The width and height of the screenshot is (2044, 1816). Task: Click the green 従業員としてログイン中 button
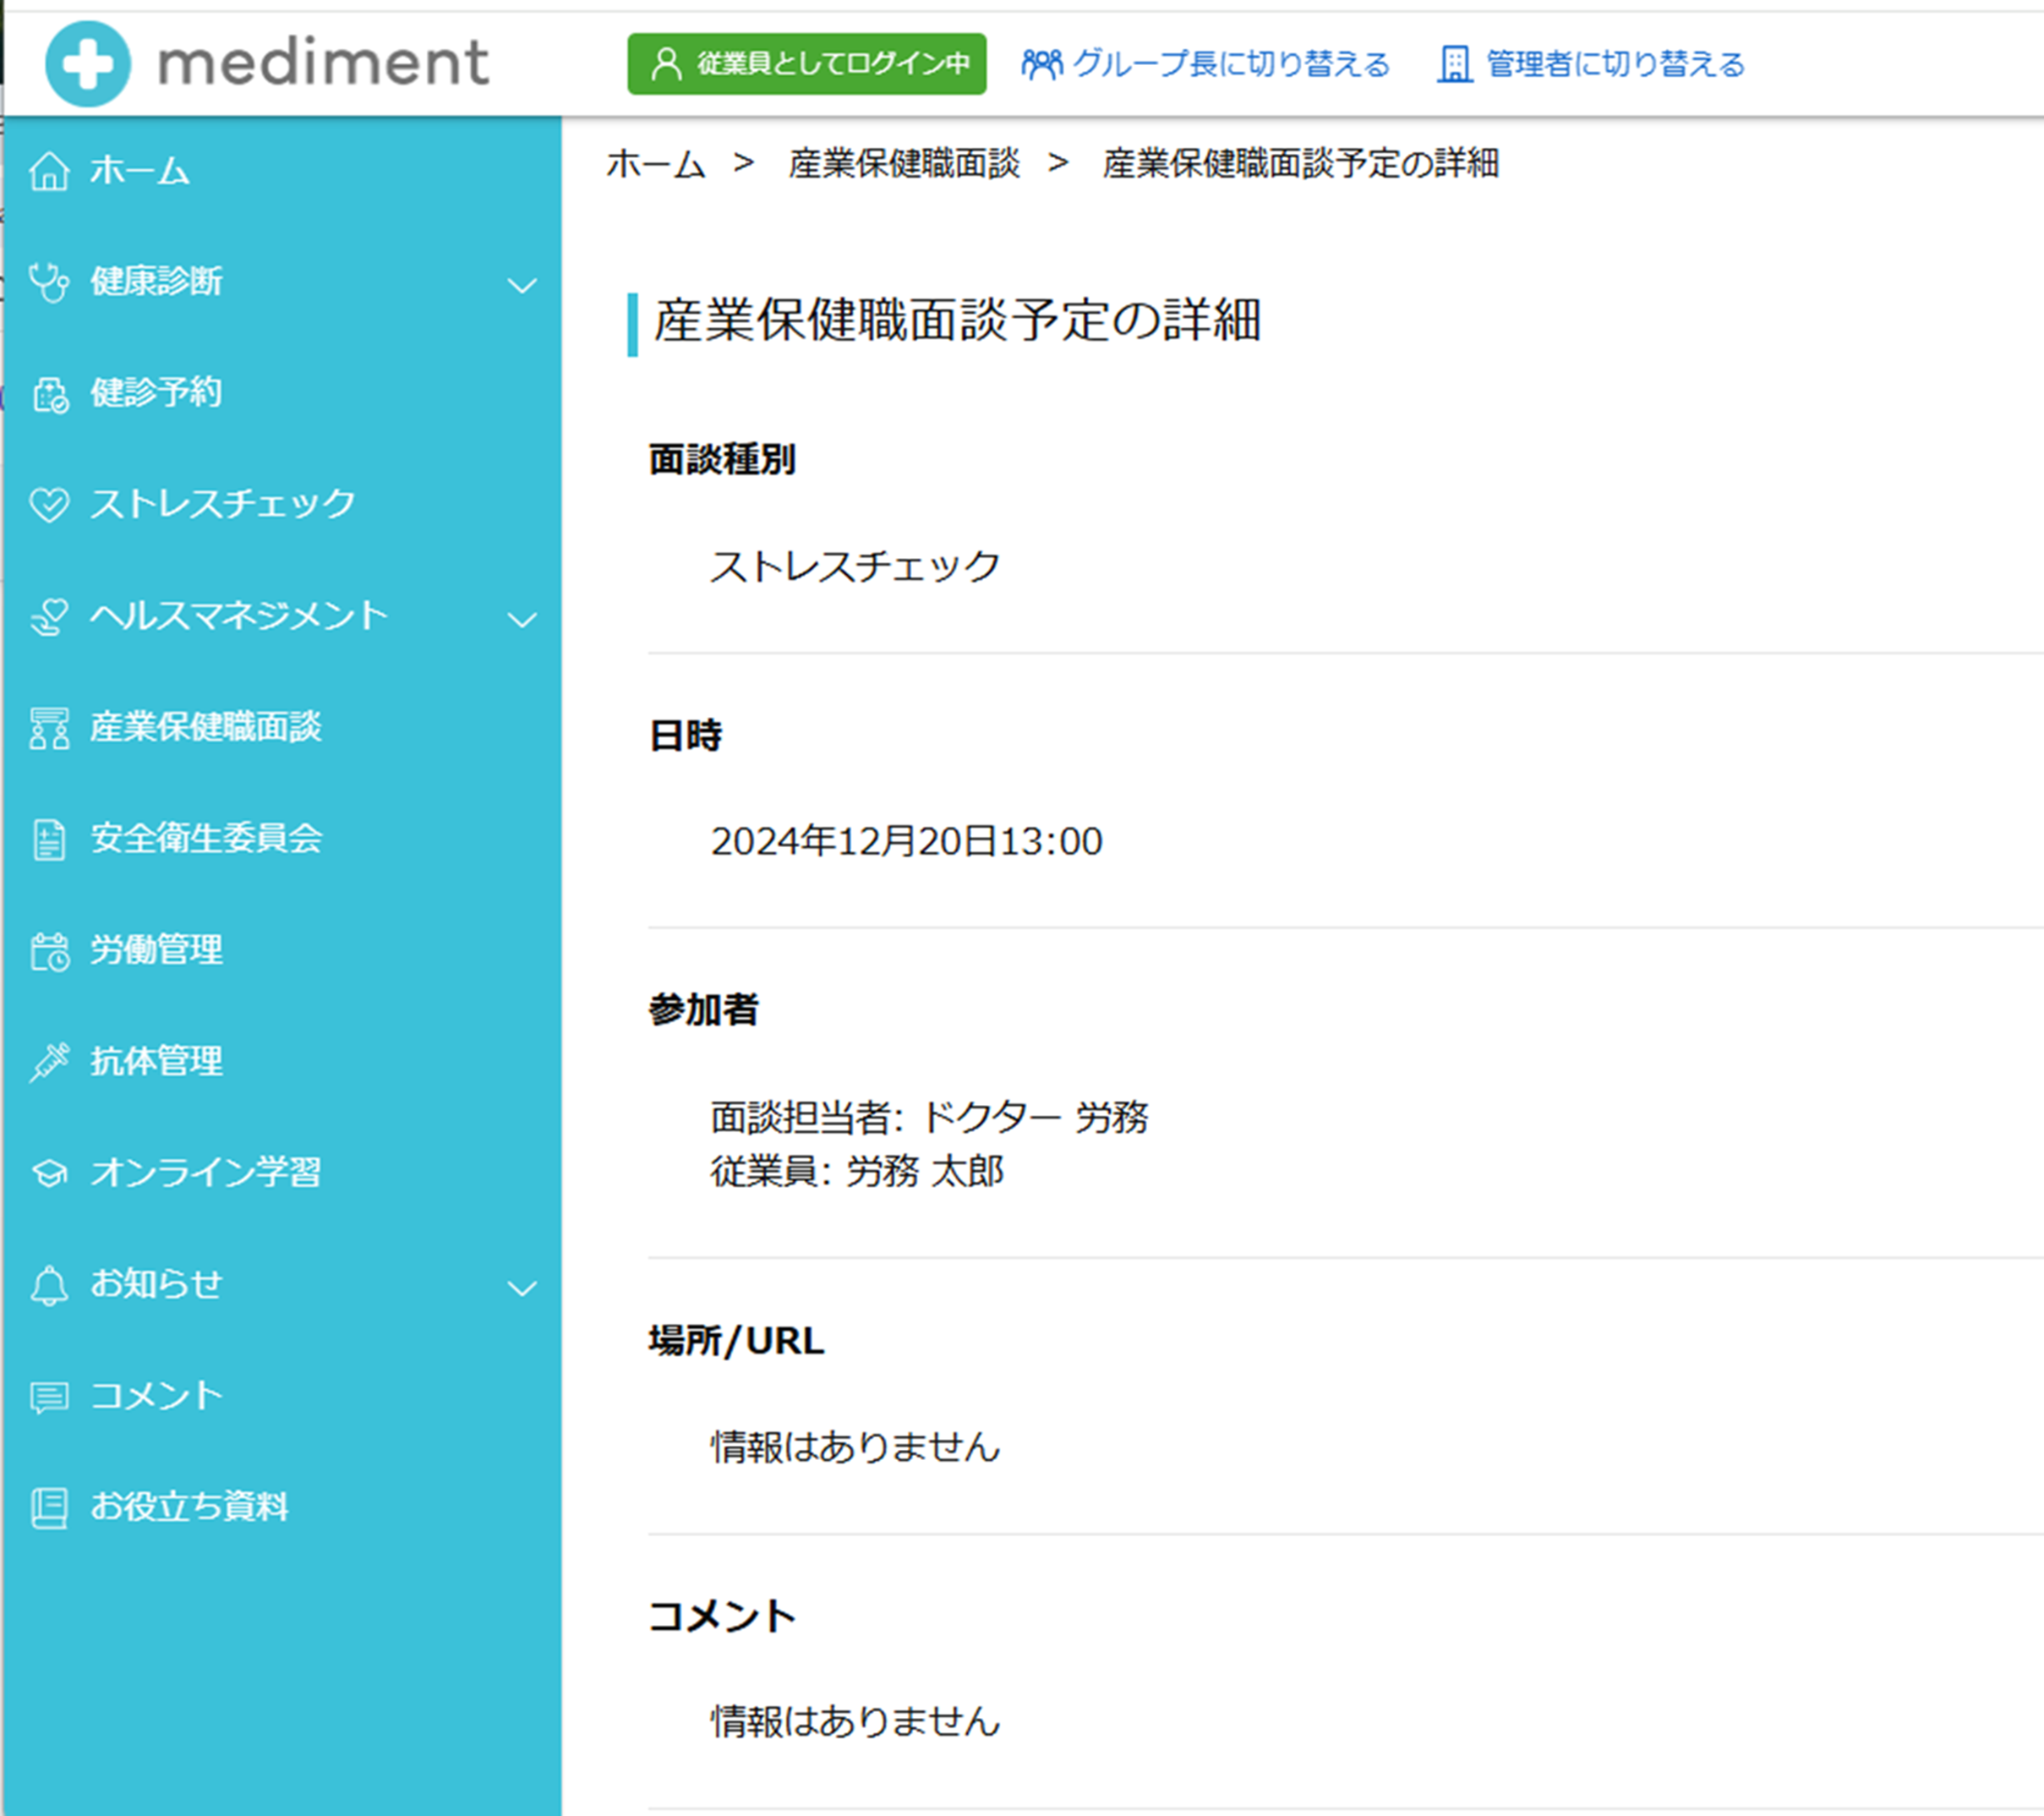[806, 64]
